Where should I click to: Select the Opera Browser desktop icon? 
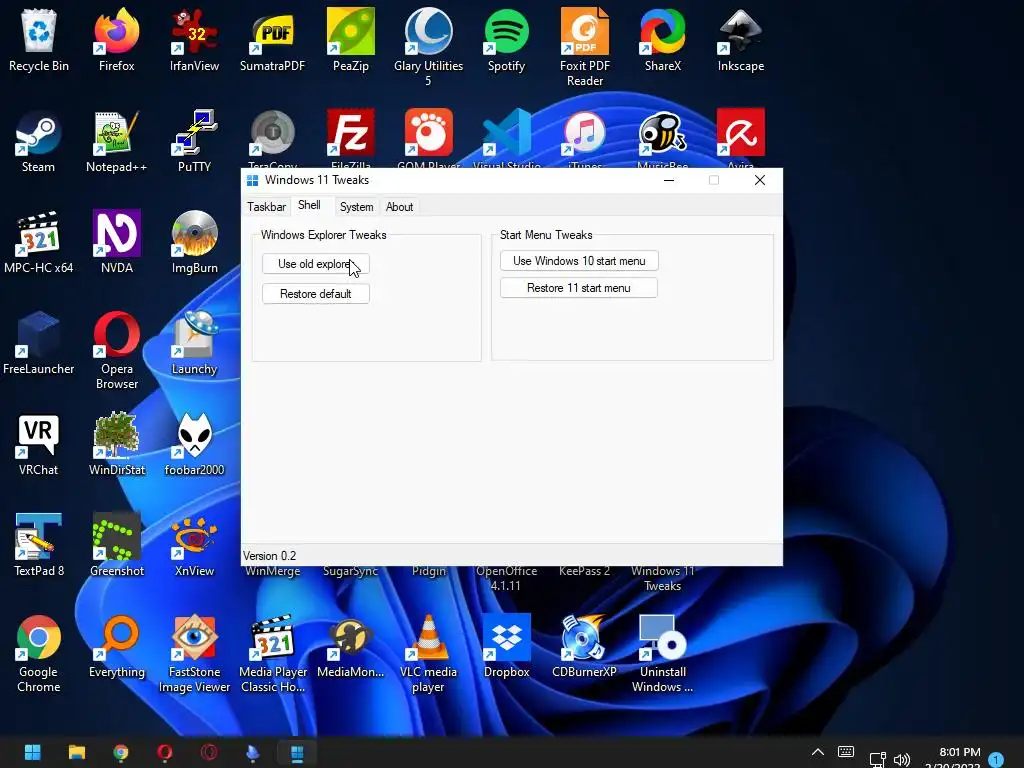click(x=116, y=351)
